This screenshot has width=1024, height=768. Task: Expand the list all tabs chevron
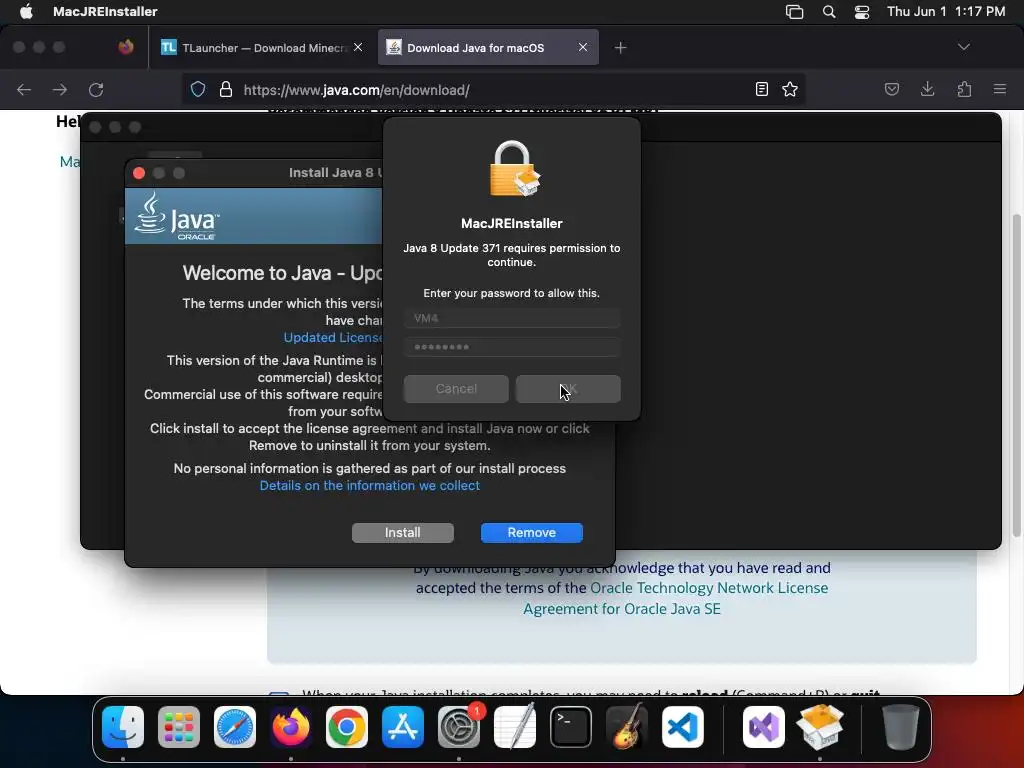coord(963,47)
